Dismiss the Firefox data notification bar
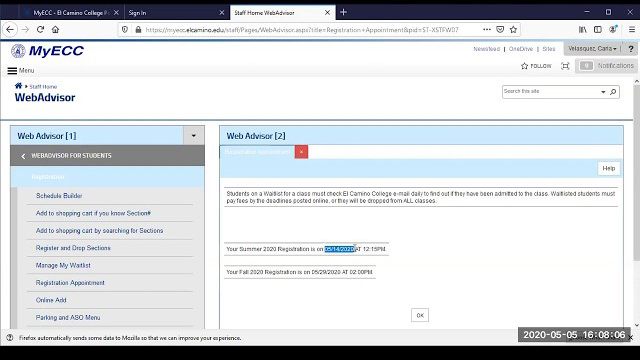This screenshot has width=640, height=360. [x=631, y=338]
